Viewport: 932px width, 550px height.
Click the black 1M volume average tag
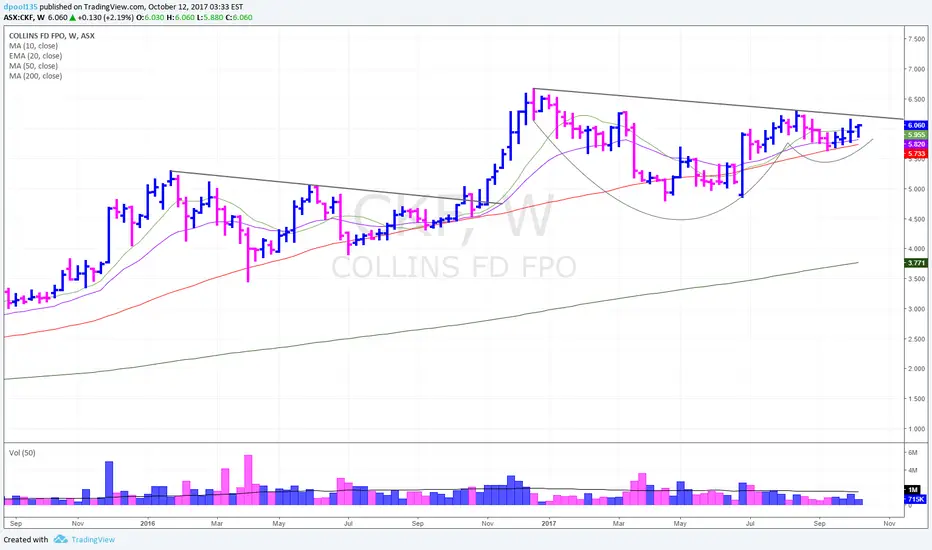(x=913, y=490)
